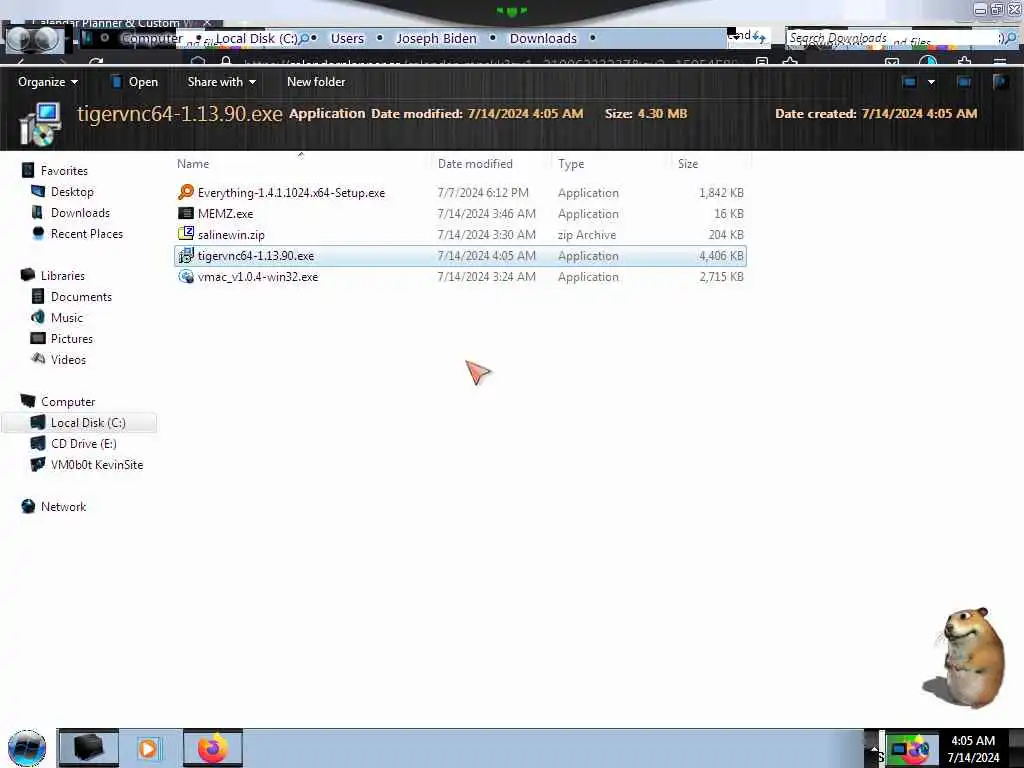1024x768 pixels.
Task: Select the vmac_v1.0.4-win32.exe file icon
Action: (185, 276)
